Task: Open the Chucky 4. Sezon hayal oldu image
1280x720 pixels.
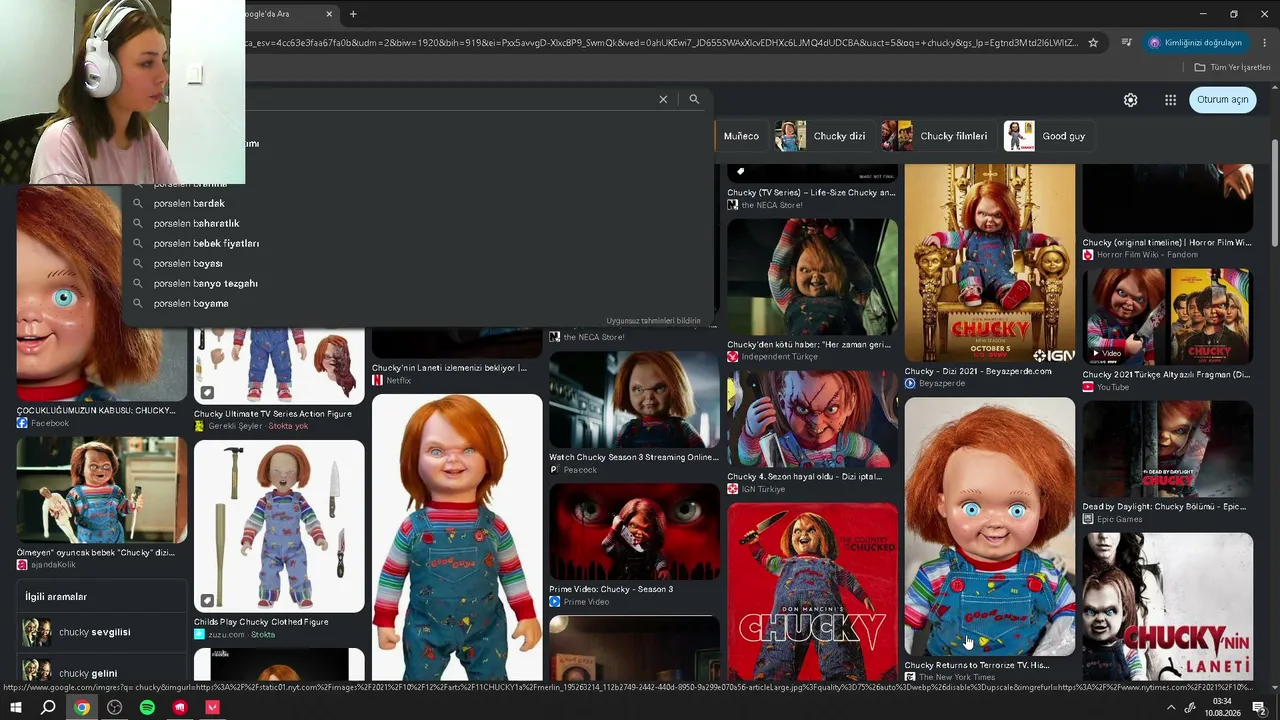Action: 812,419
